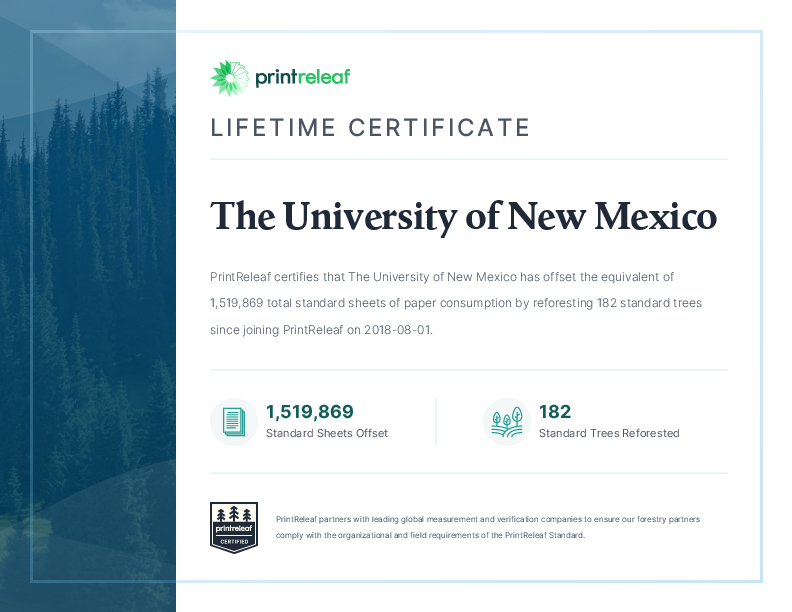The image size is (792, 612).
Task: Select the Lifetime Certificate heading
Action: (x=370, y=128)
